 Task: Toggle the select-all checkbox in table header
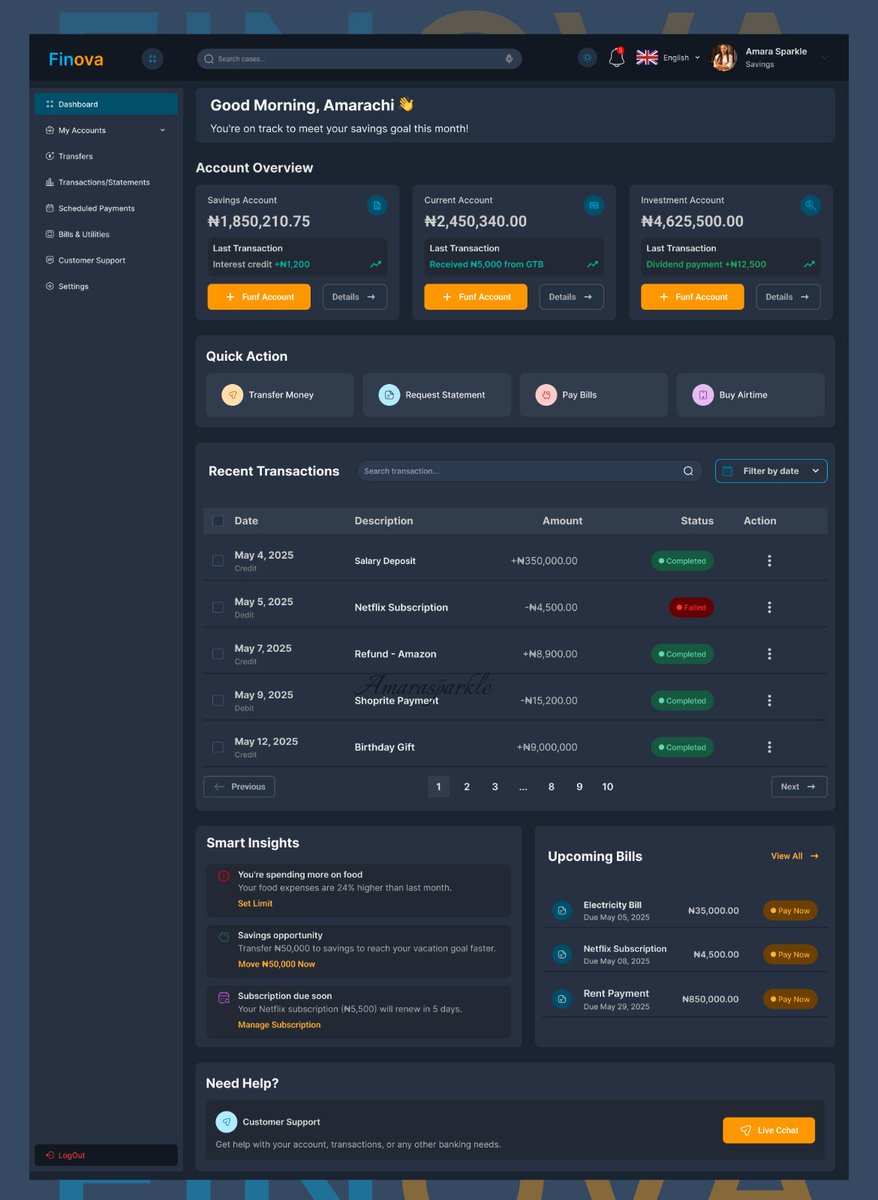[x=218, y=521]
